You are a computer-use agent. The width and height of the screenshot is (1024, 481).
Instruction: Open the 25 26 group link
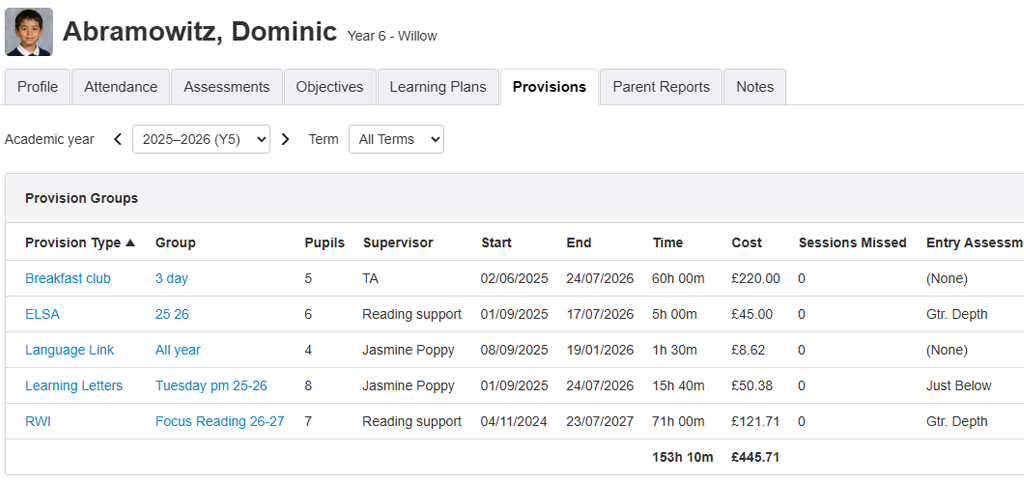pos(172,315)
